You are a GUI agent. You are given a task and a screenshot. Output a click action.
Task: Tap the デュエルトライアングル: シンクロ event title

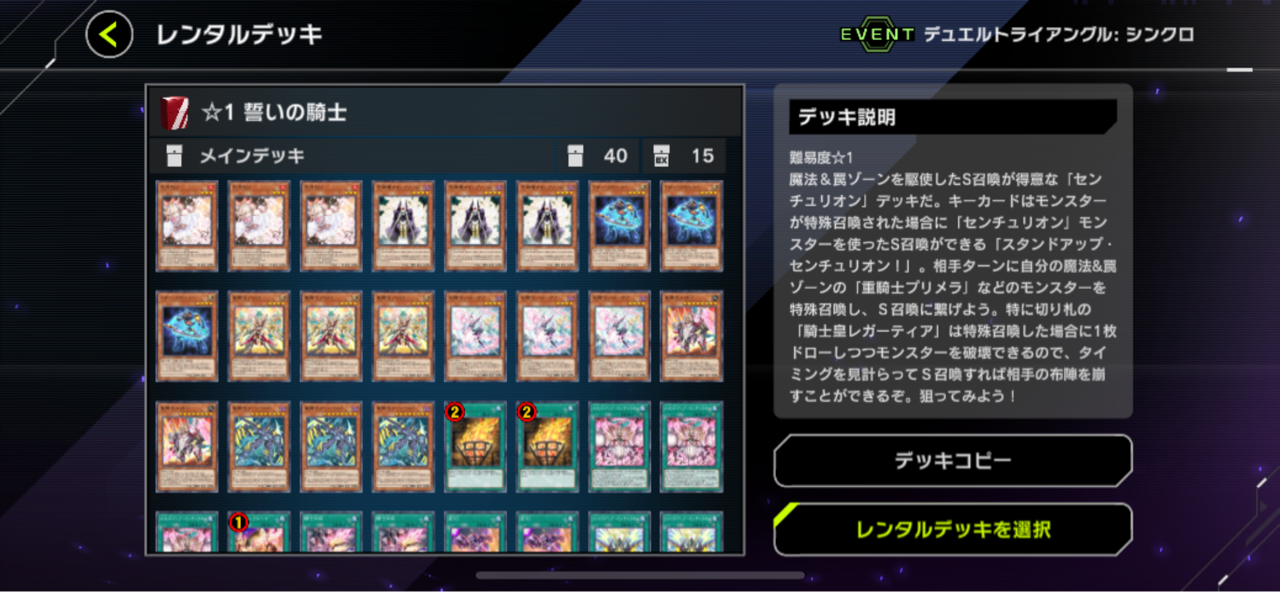pos(1058,34)
